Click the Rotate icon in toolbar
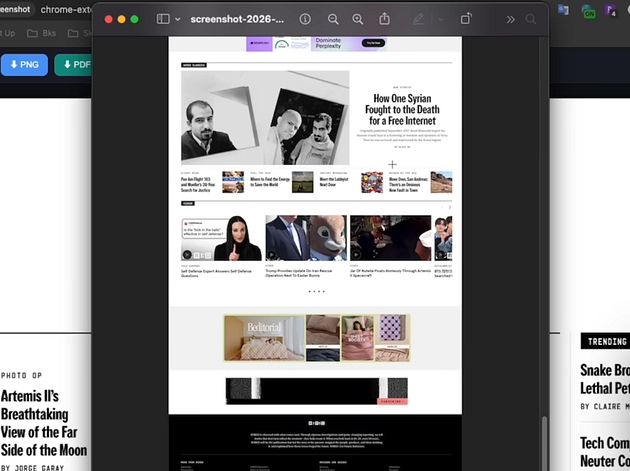This screenshot has width=630, height=471. [466, 19]
